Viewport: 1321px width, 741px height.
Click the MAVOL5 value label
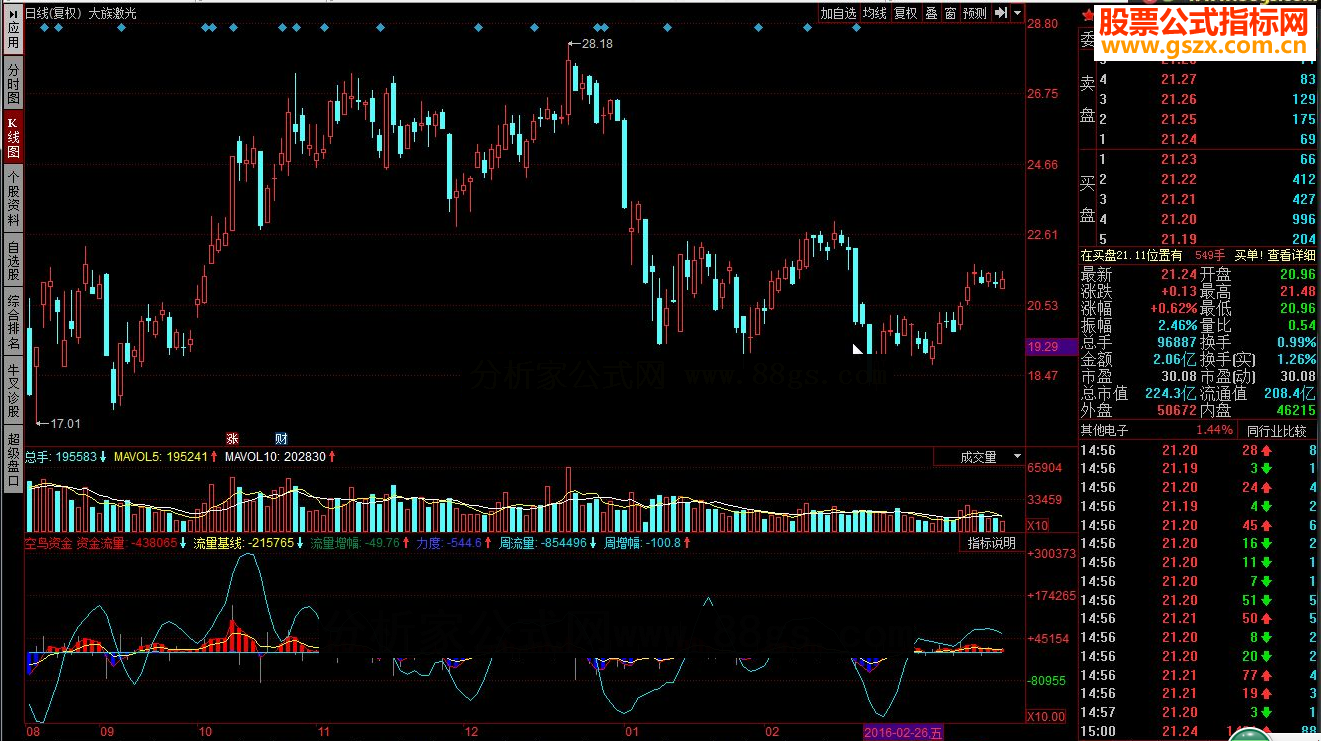[161, 457]
